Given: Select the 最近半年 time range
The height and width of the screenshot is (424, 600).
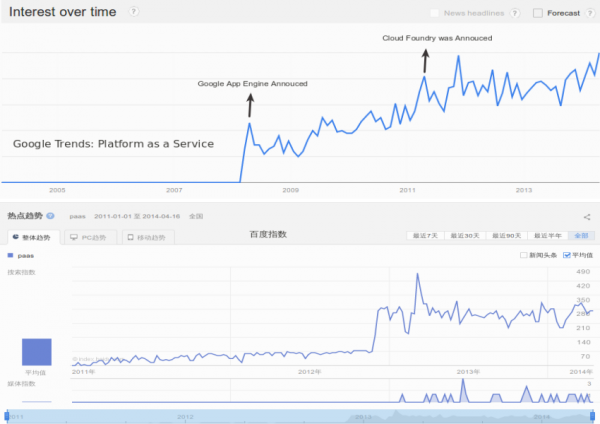Looking at the screenshot, I should [x=548, y=235].
